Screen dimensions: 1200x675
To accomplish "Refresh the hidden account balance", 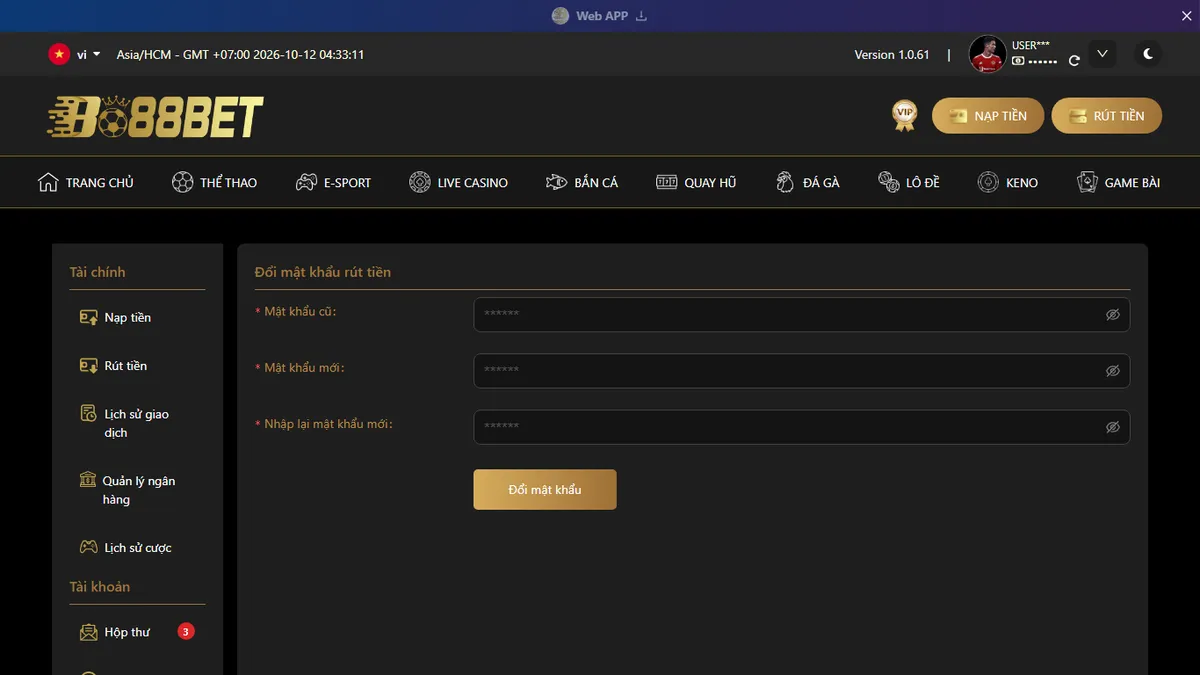I will click(x=1074, y=61).
